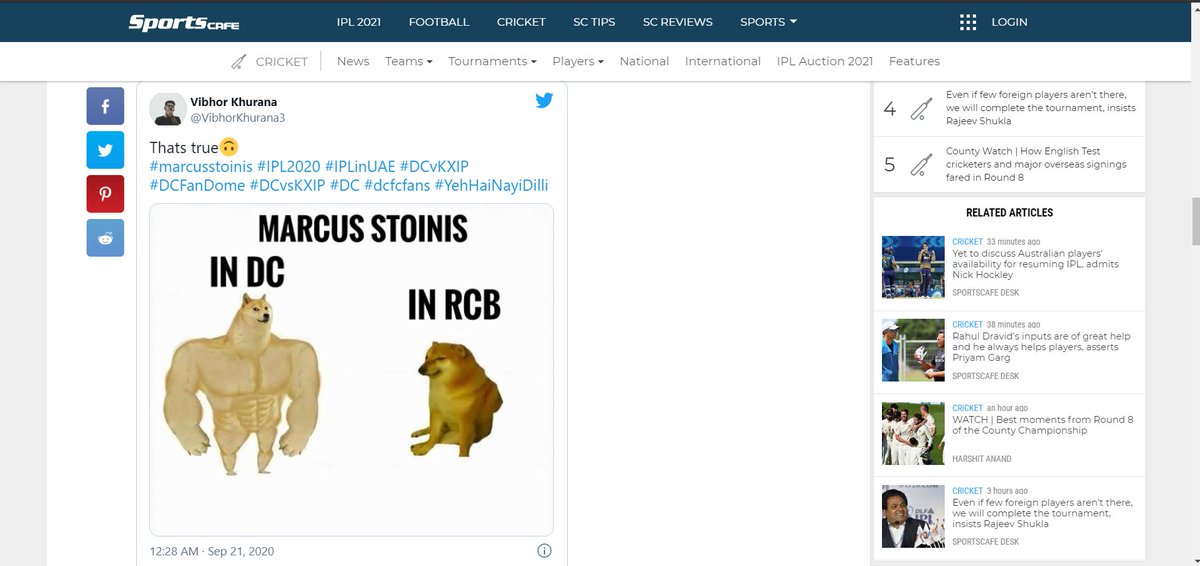
Task: Go to the International tab
Action: pyautogui.click(x=723, y=61)
